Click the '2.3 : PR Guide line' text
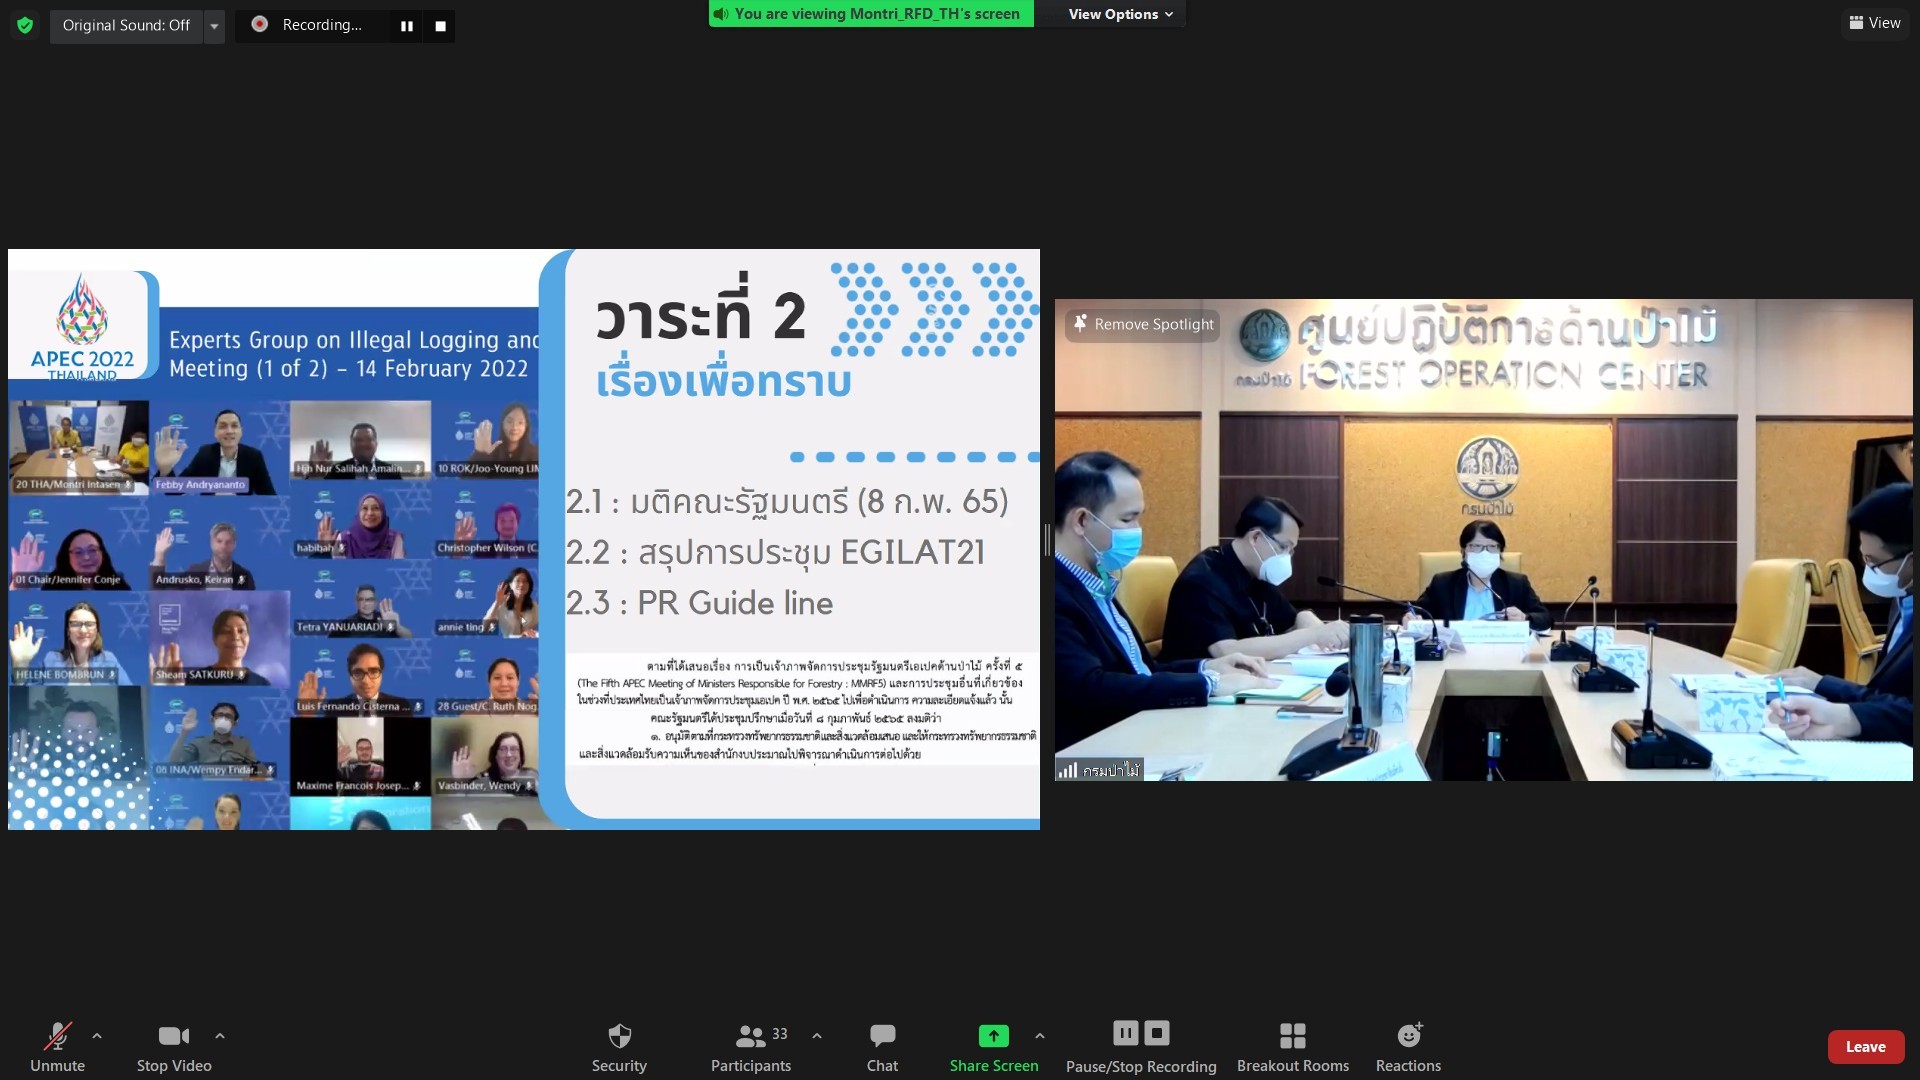The height and width of the screenshot is (1080, 1920). pyautogui.click(x=699, y=603)
